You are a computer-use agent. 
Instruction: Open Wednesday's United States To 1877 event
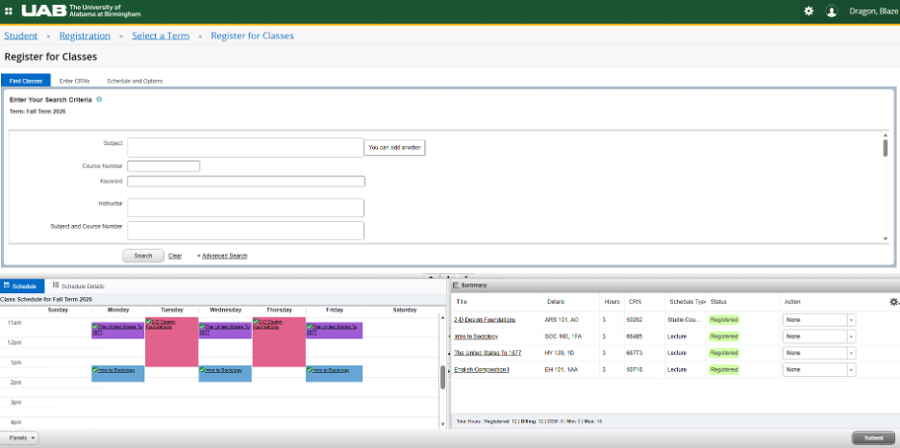(x=225, y=330)
